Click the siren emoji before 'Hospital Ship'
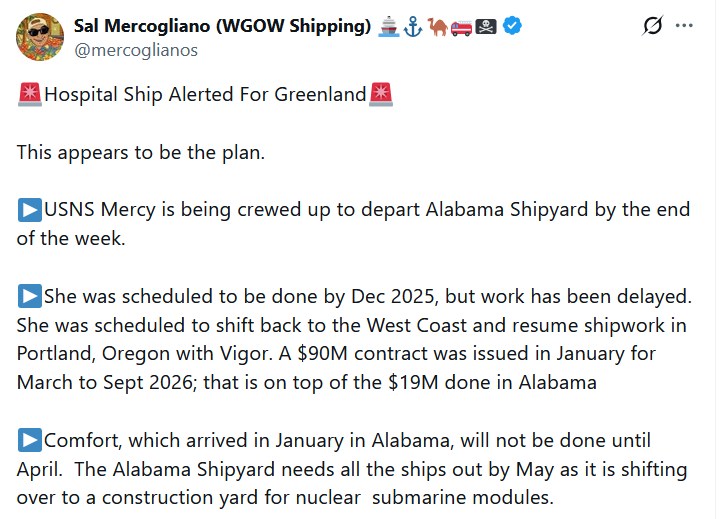The height and width of the screenshot is (519, 722). point(30,95)
